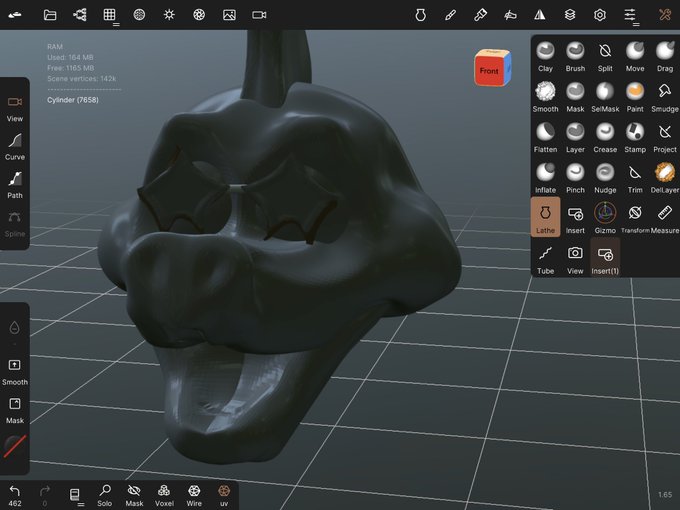Select the Stamp tool

(635, 137)
